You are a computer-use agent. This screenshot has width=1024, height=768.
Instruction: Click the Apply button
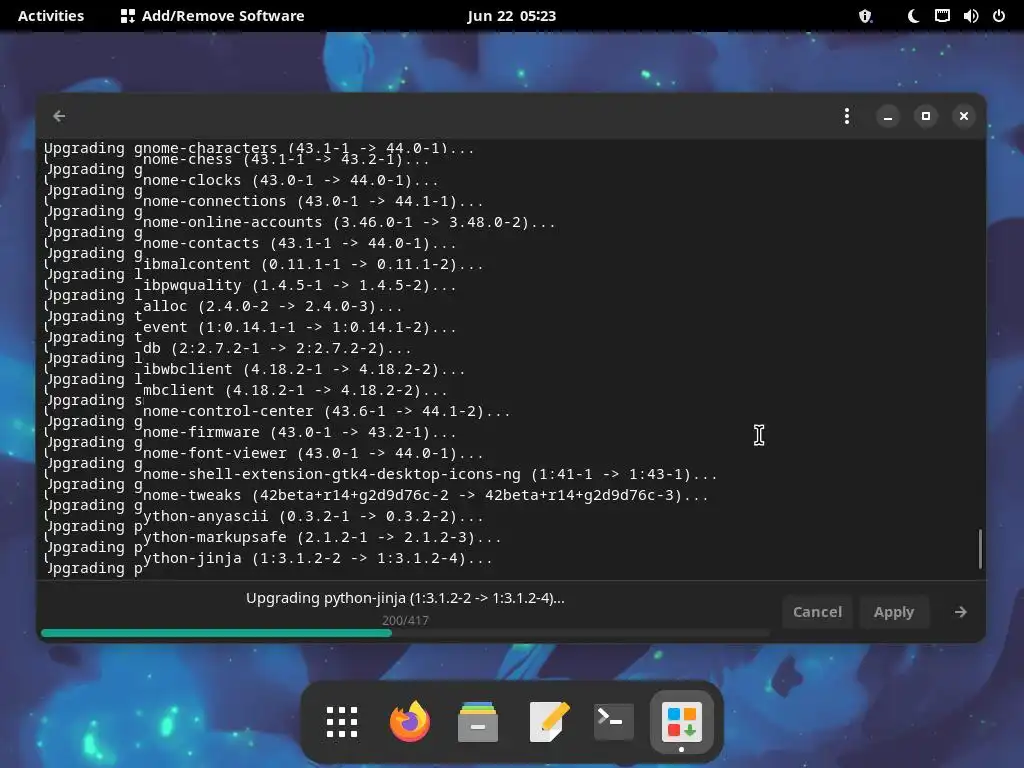[894, 612]
